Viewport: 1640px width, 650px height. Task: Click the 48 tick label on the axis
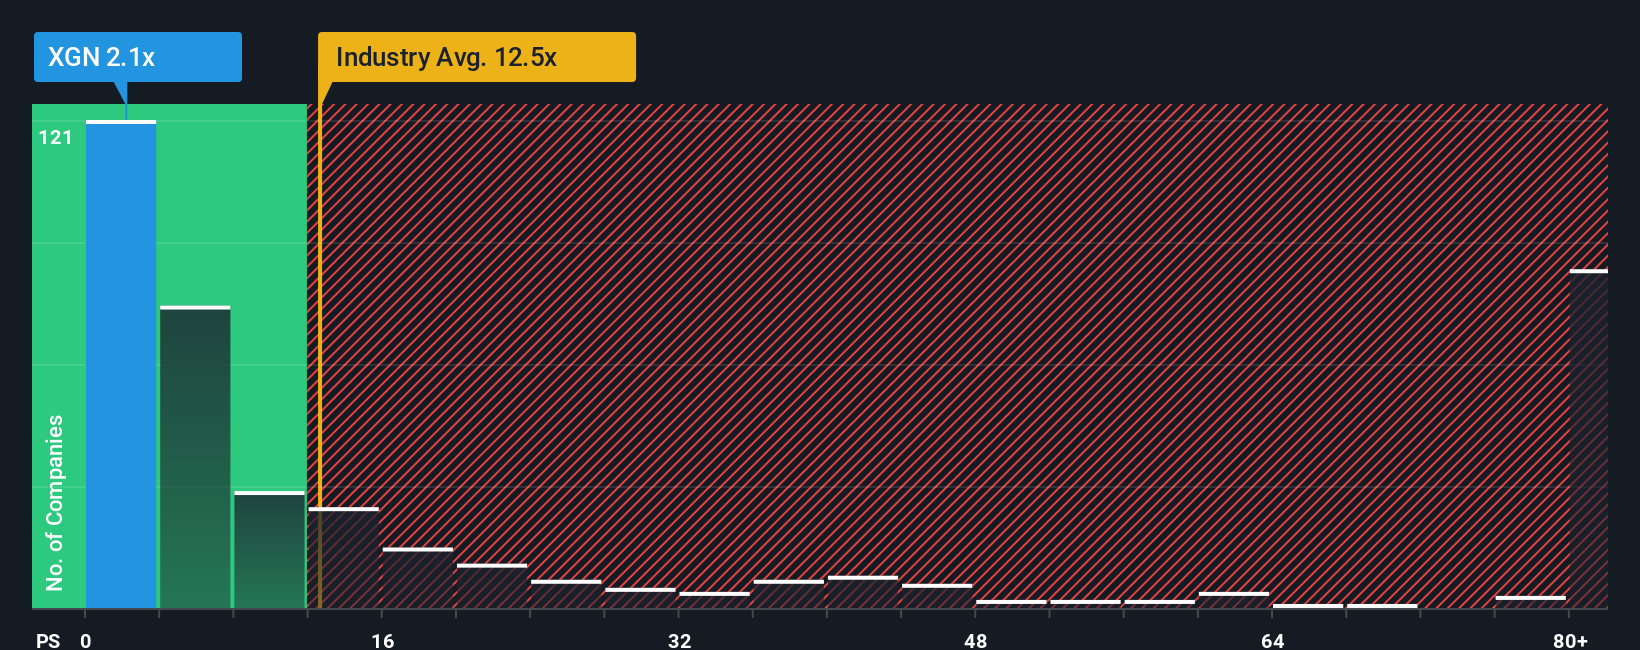[x=976, y=640]
